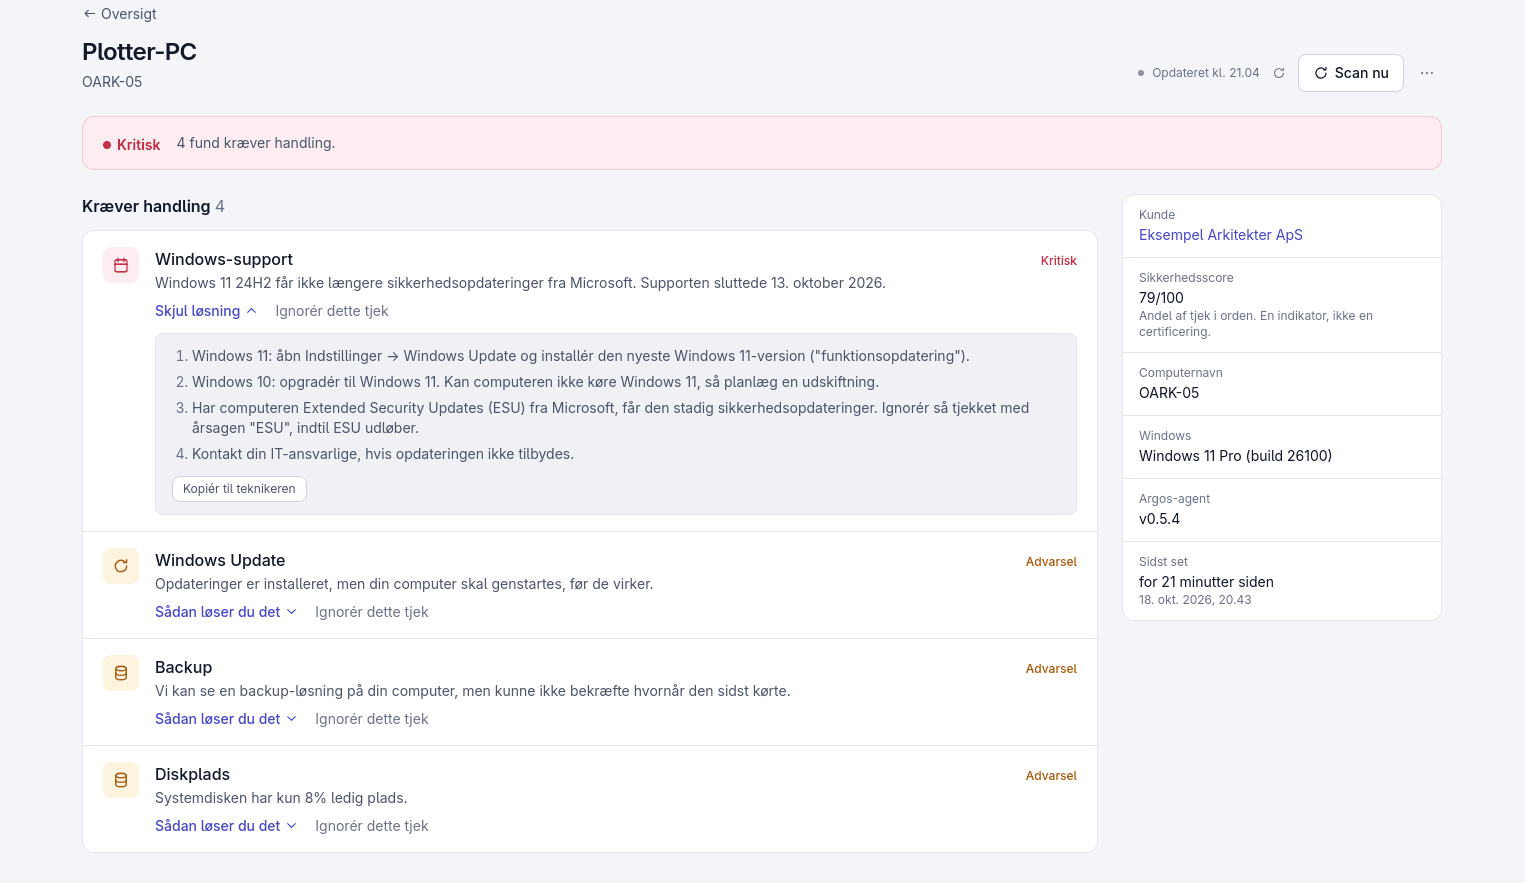The image size is (1525, 883).
Task: Go back to Oversigt
Action: click(120, 14)
